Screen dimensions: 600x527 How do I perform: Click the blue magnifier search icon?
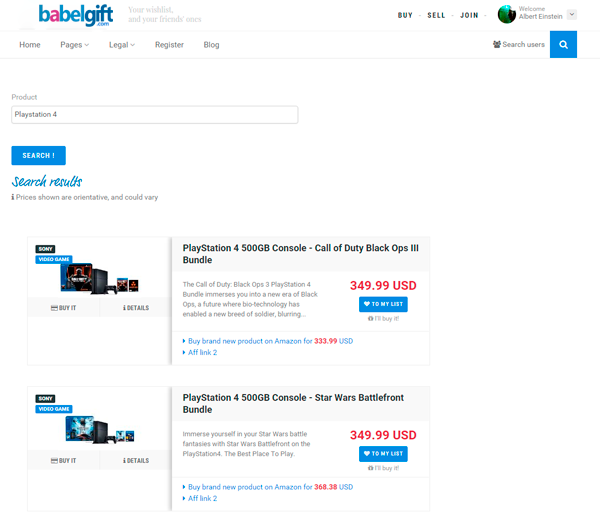[x=563, y=44]
